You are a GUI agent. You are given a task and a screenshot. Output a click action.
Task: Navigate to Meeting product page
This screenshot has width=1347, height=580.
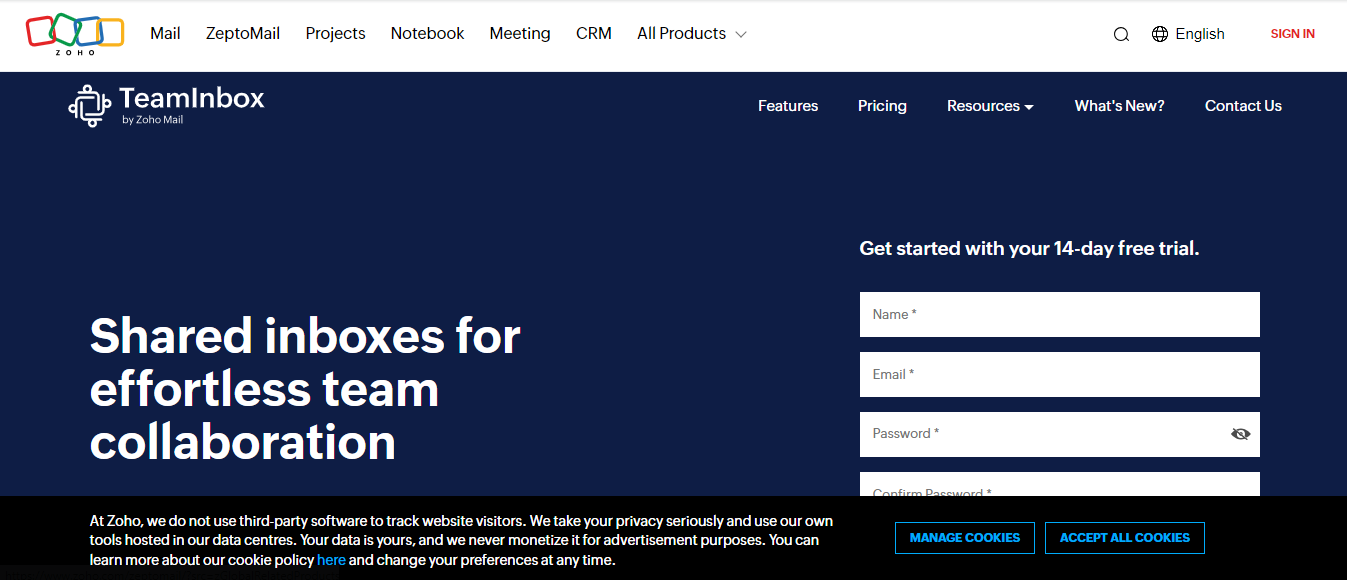(520, 34)
